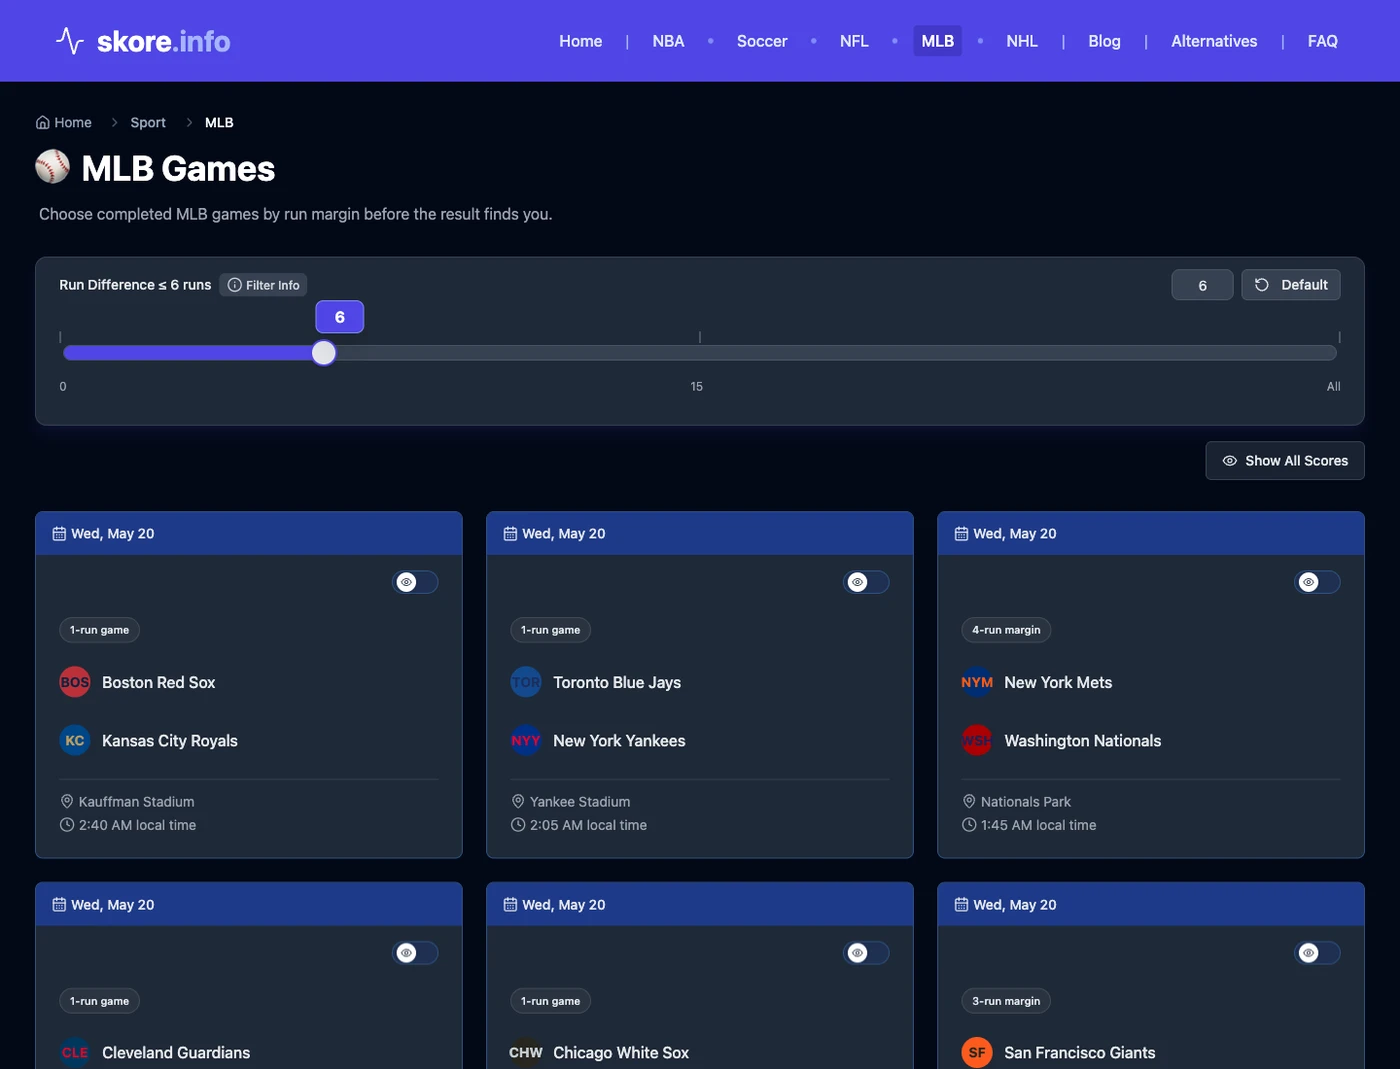Click the skore.info logo text
1400x1069 pixels.
click(x=163, y=41)
